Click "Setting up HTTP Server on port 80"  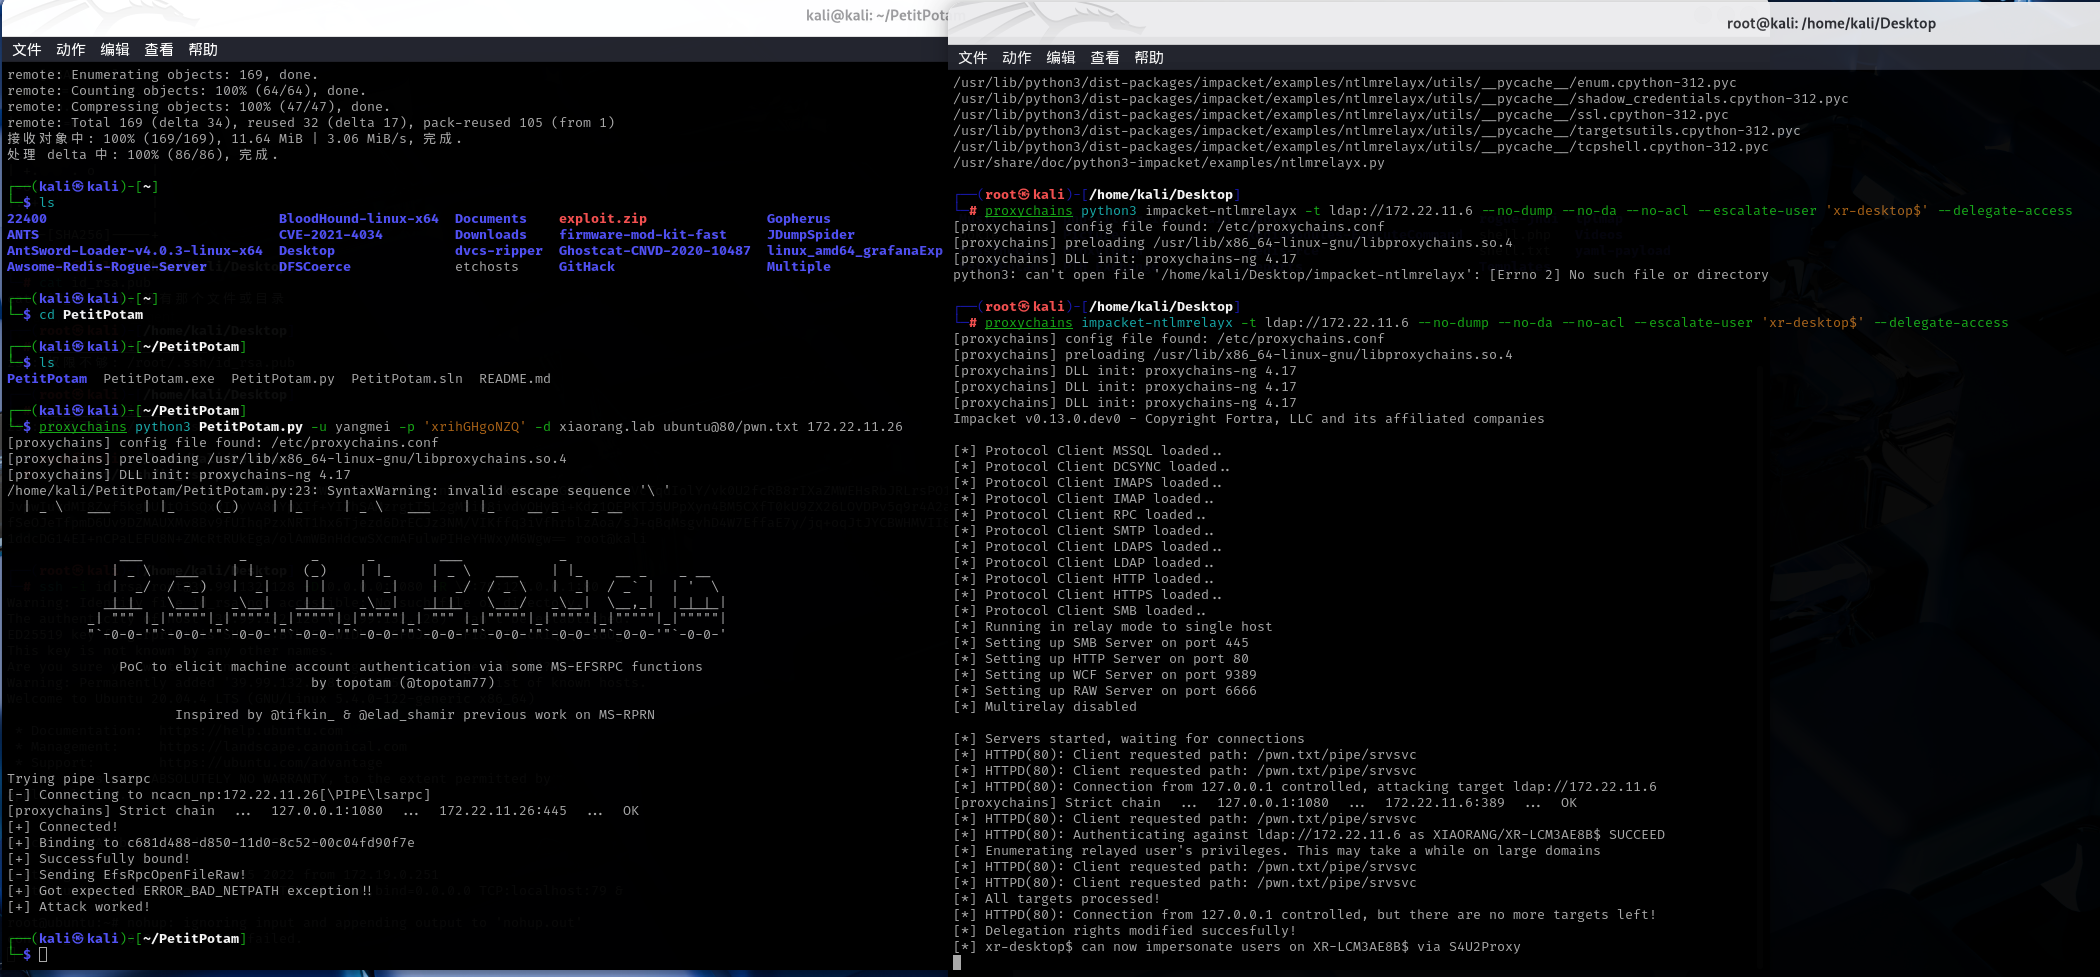point(1101,659)
